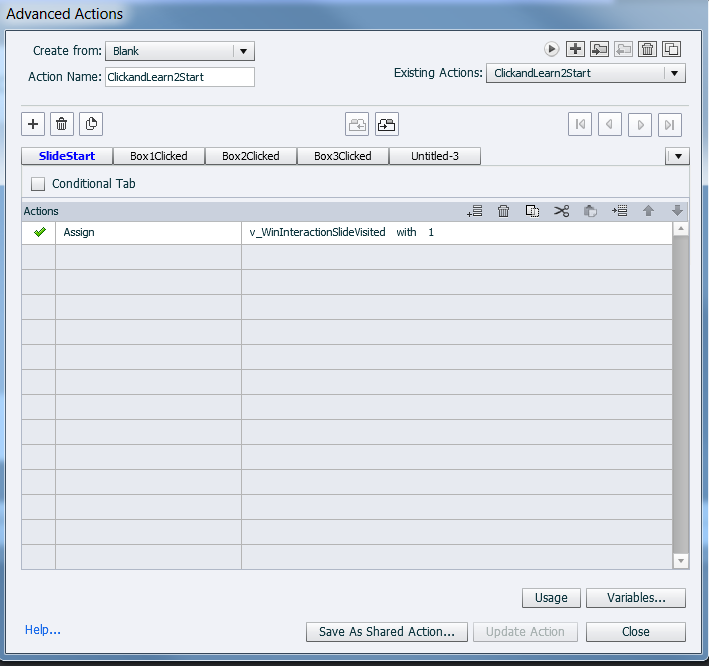Switch to the SlideStart tab
709x666 pixels.
point(67,156)
